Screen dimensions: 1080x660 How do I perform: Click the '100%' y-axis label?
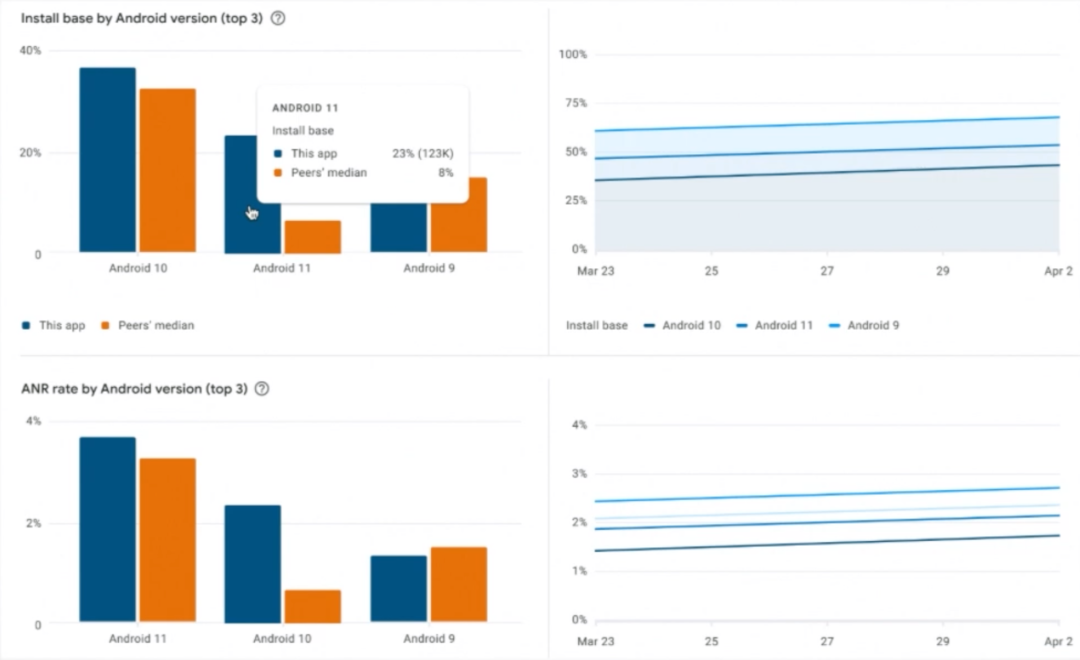click(x=573, y=54)
